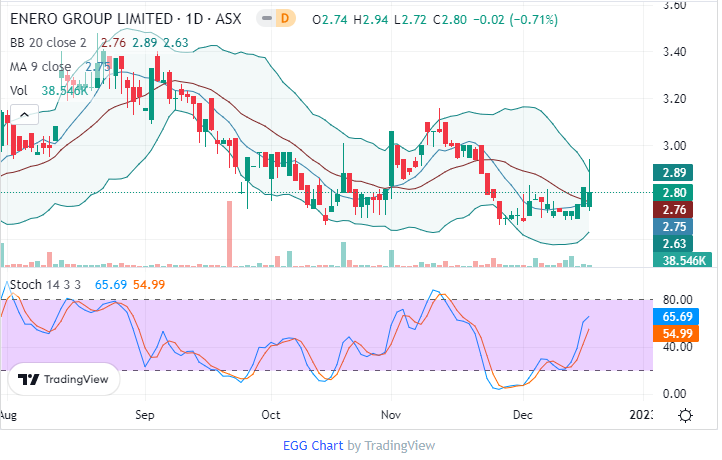Click the Sep label on time axis
The width and height of the screenshot is (722, 460).
pyautogui.click(x=146, y=413)
